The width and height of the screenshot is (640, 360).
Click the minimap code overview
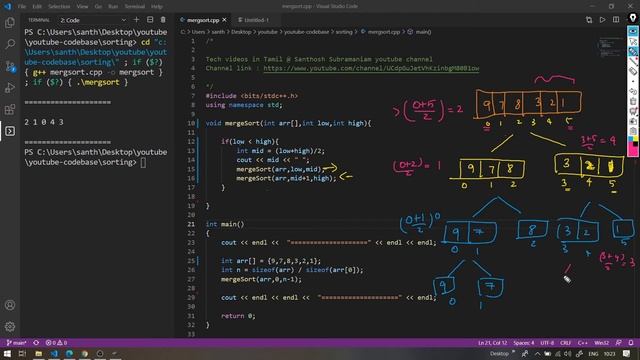click(x=610, y=48)
